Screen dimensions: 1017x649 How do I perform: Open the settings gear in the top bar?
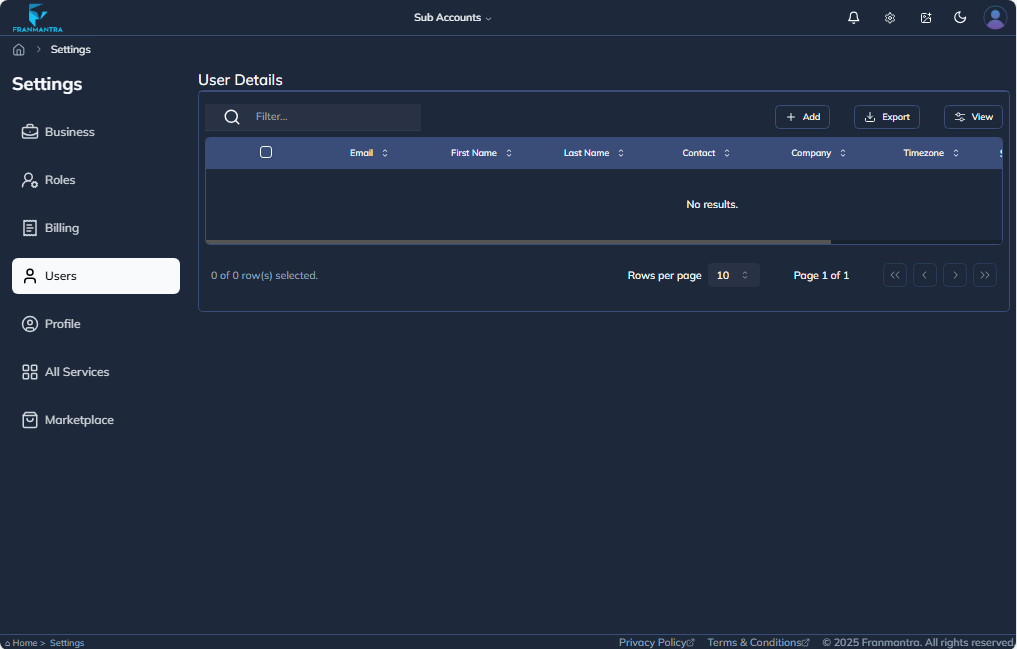pyautogui.click(x=889, y=17)
